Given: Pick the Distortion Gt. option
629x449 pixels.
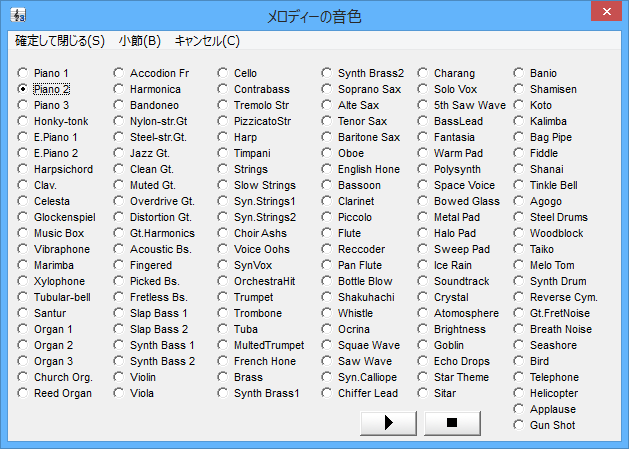Looking at the screenshot, I should click(119, 217).
